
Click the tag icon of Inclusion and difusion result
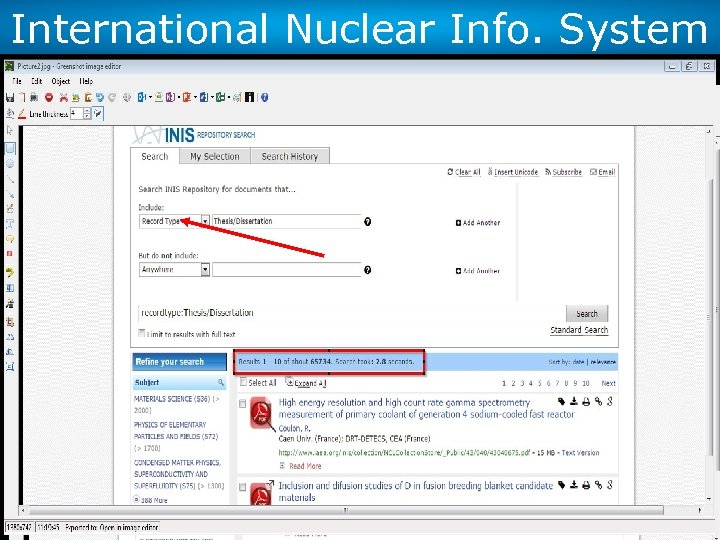tap(561, 485)
